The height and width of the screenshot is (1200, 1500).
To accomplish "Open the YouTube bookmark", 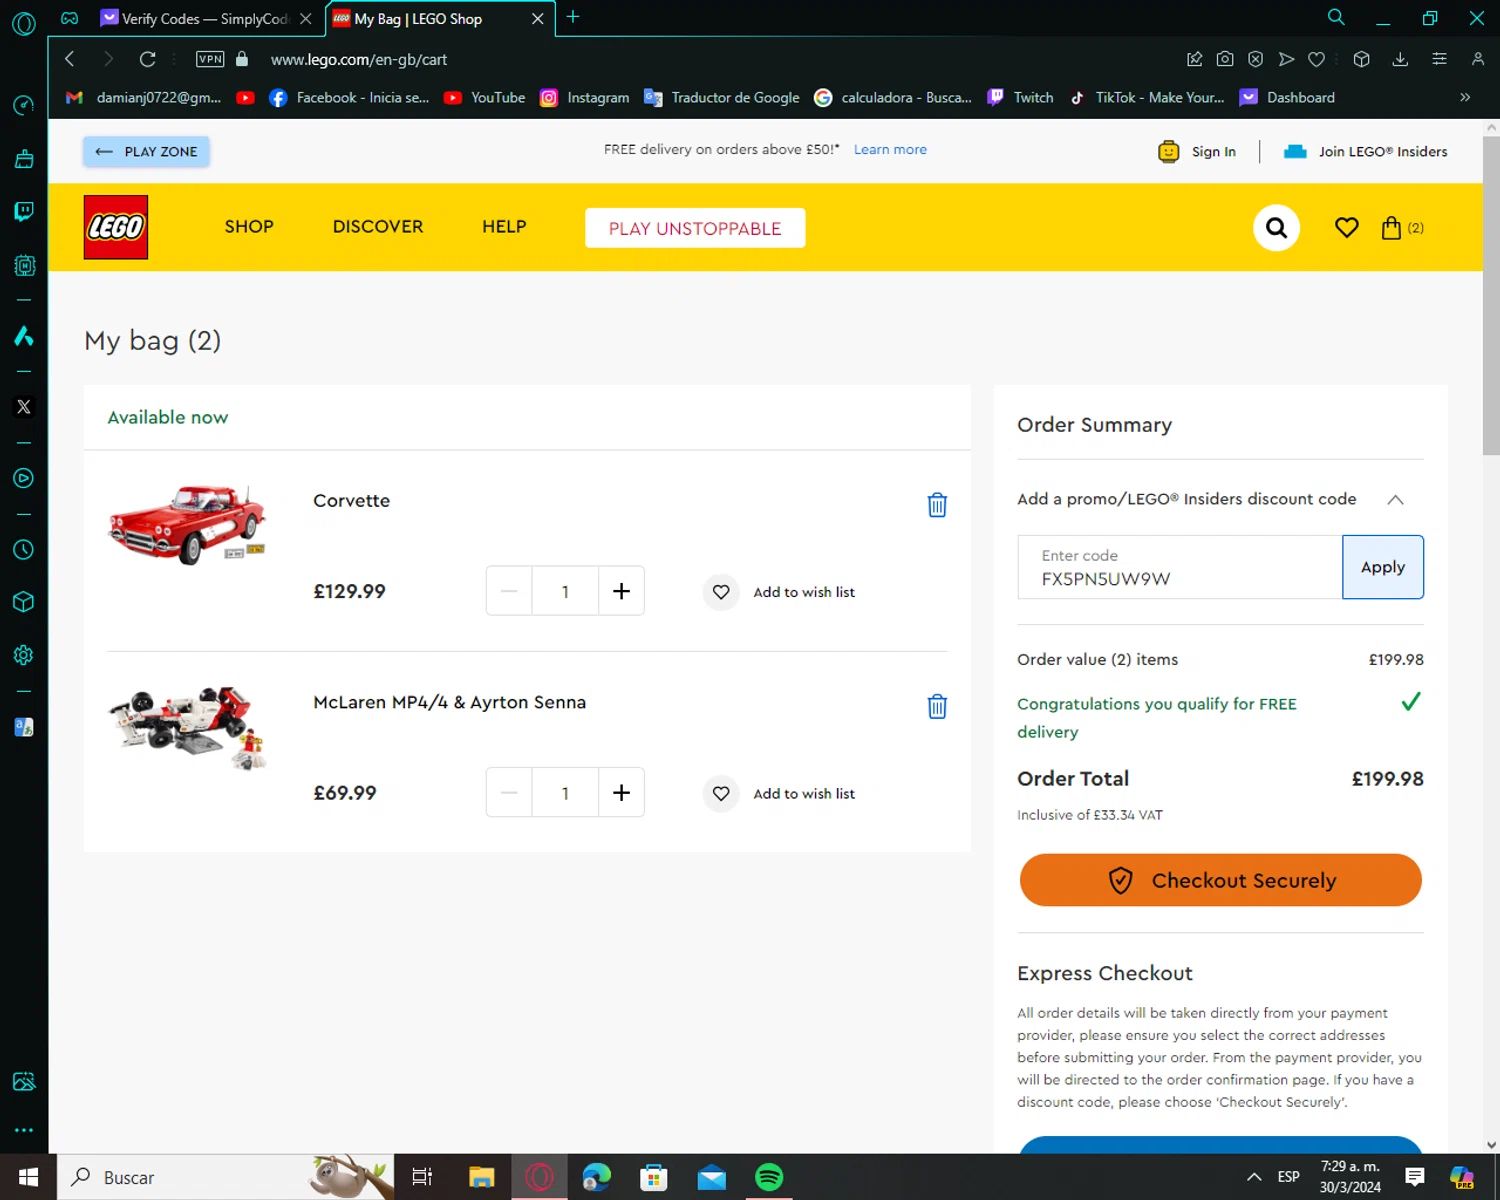I will [x=485, y=97].
